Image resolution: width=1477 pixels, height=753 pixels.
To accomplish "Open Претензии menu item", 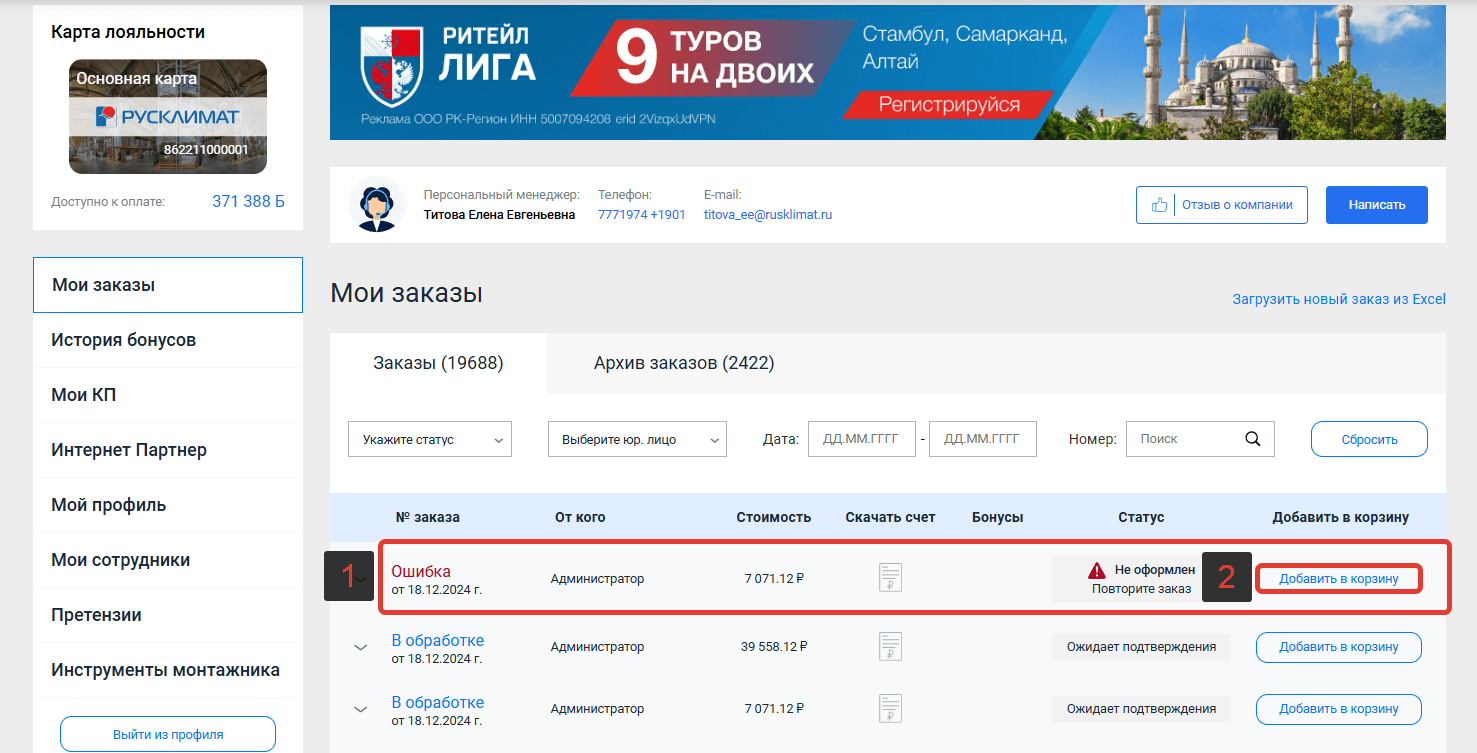I will [x=168, y=615].
